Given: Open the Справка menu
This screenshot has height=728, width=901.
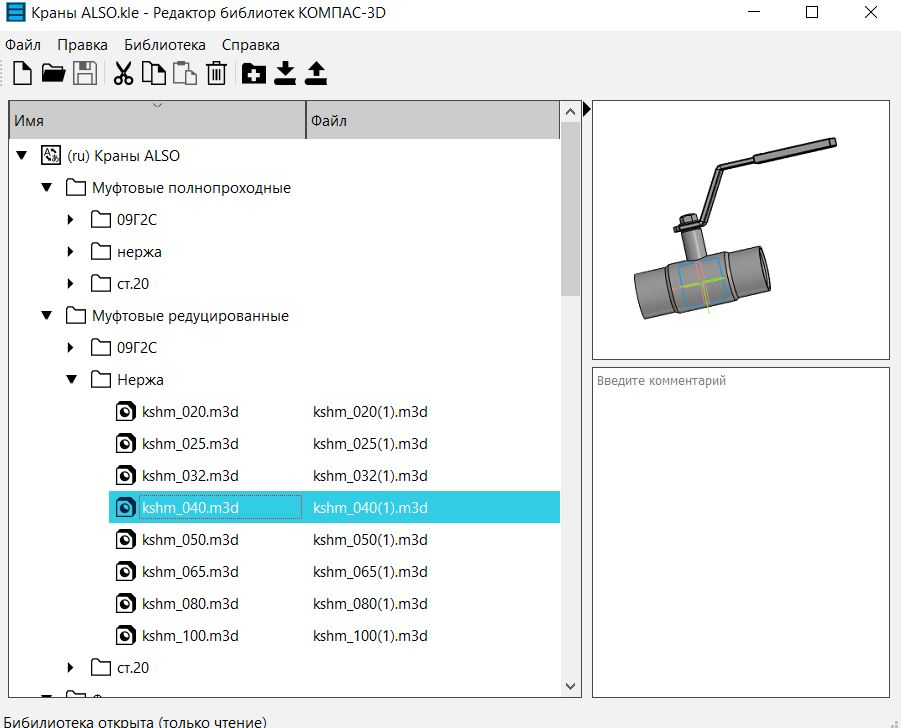Looking at the screenshot, I should (251, 45).
